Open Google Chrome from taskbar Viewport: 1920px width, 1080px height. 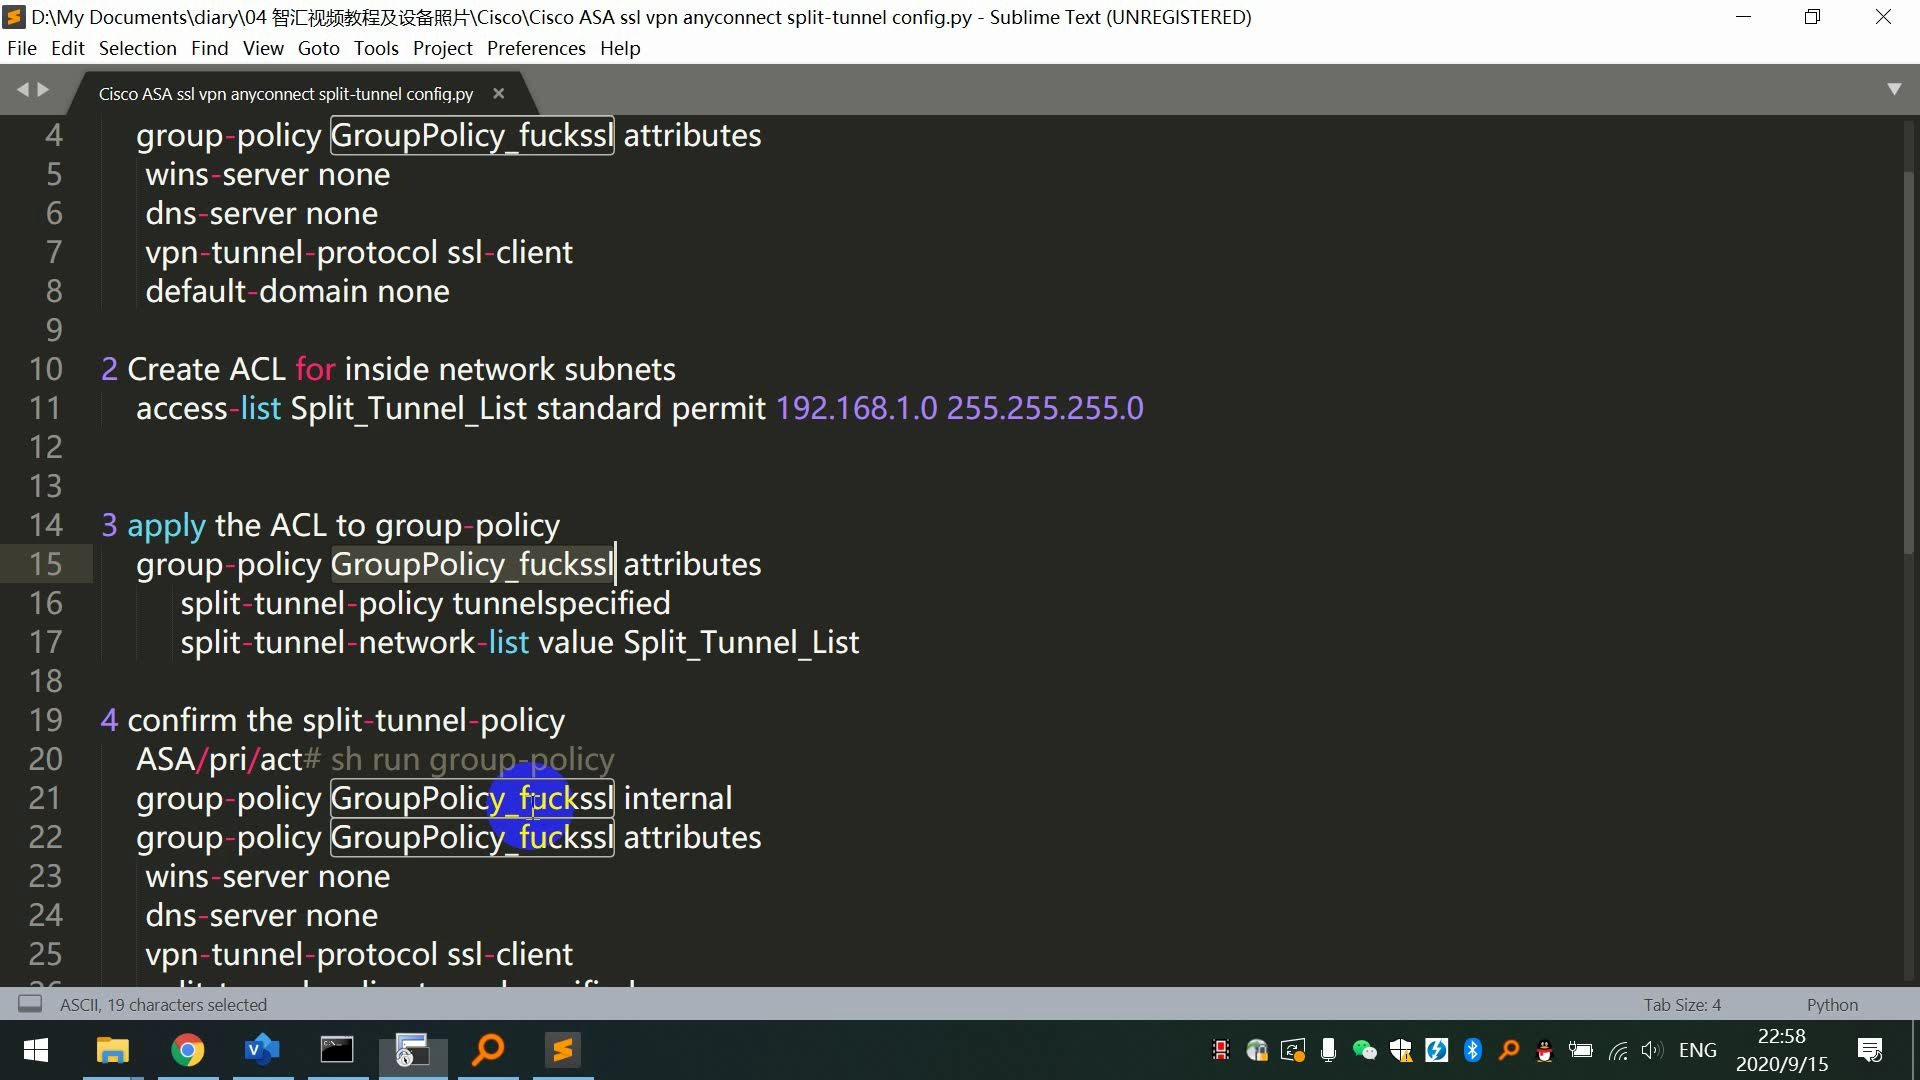coord(187,1050)
